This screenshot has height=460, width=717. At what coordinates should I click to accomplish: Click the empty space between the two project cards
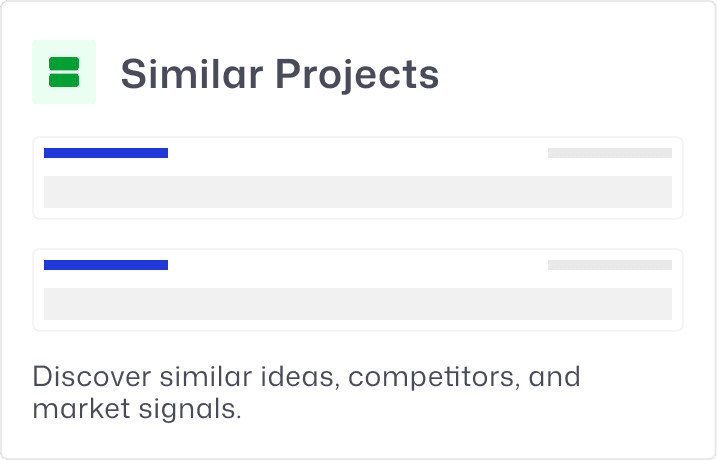click(x=358, y=234)
